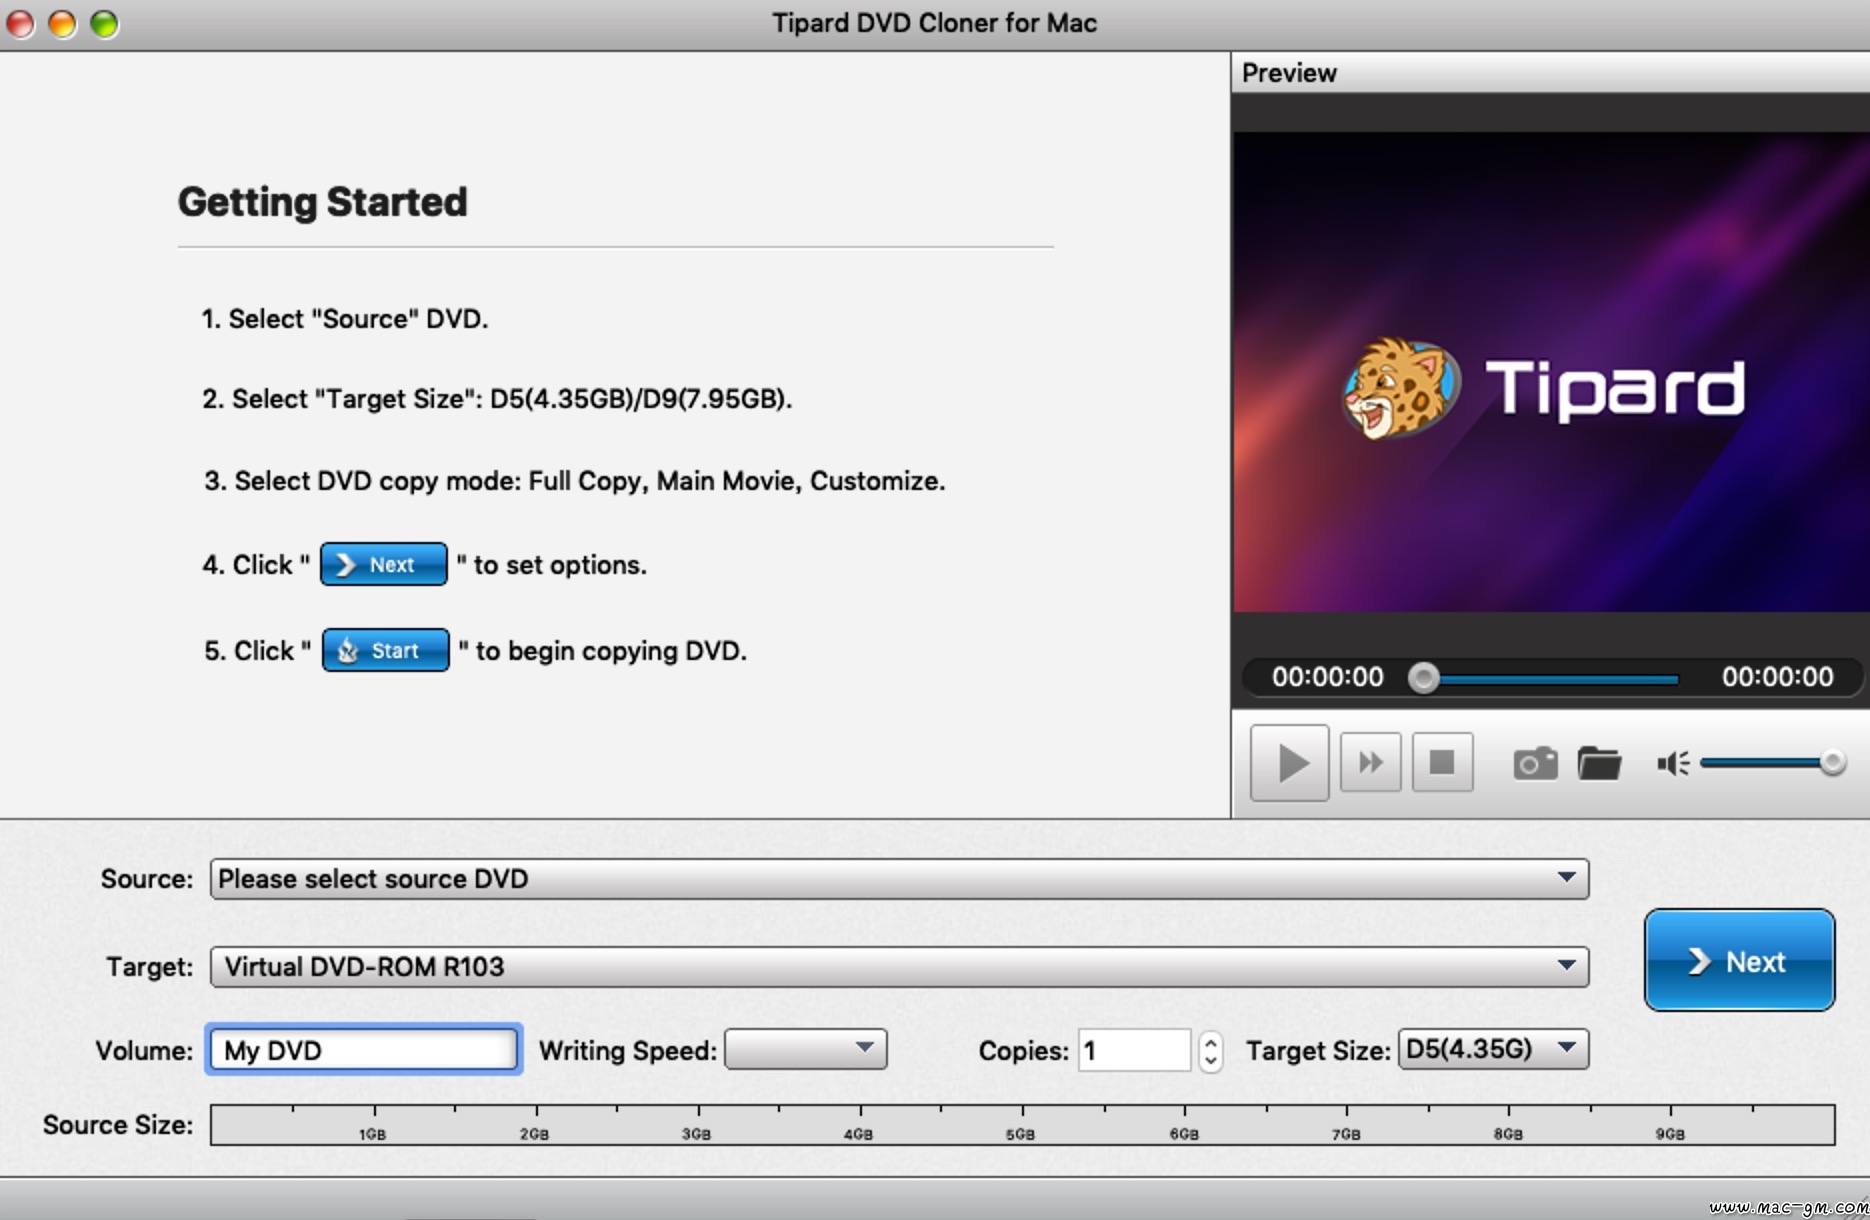Click the elapsed time 00:00:00 on left
This screenshot has width=1870, height=1220.
coord(1327,677)
